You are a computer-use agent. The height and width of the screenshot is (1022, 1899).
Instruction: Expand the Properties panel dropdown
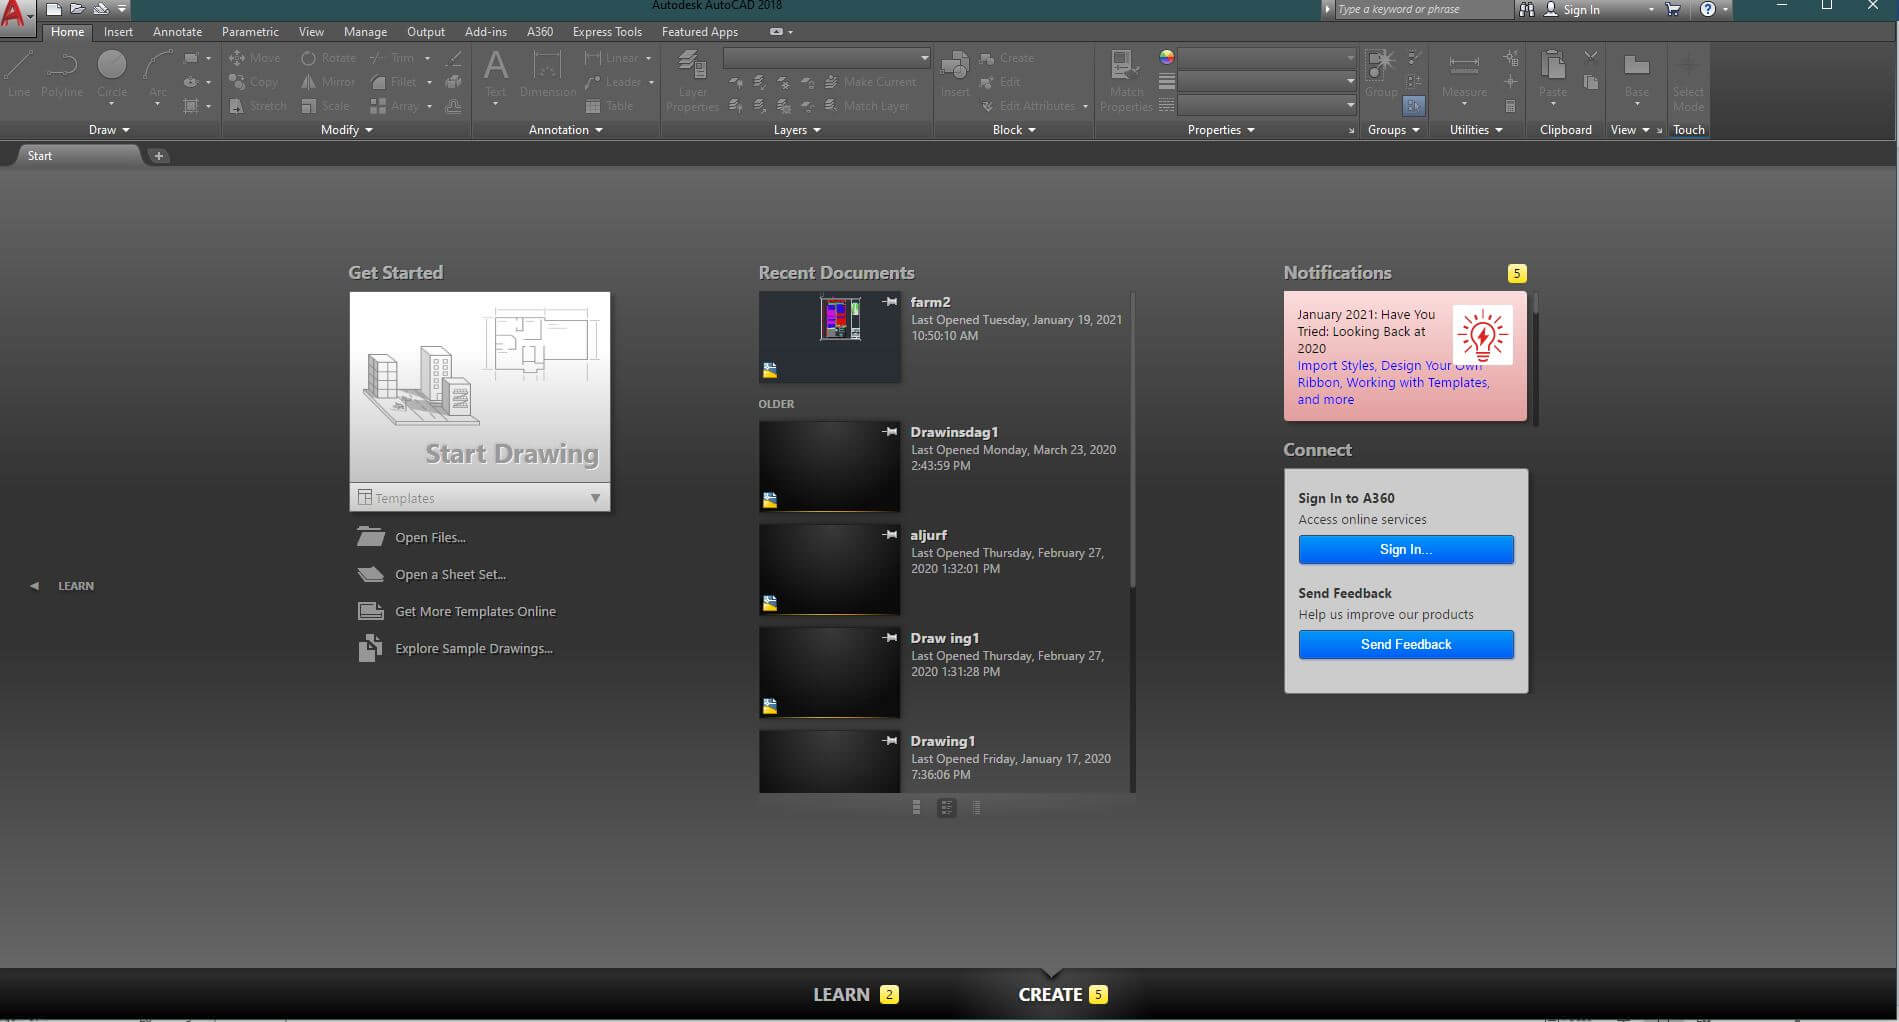tap(1221, 130)
